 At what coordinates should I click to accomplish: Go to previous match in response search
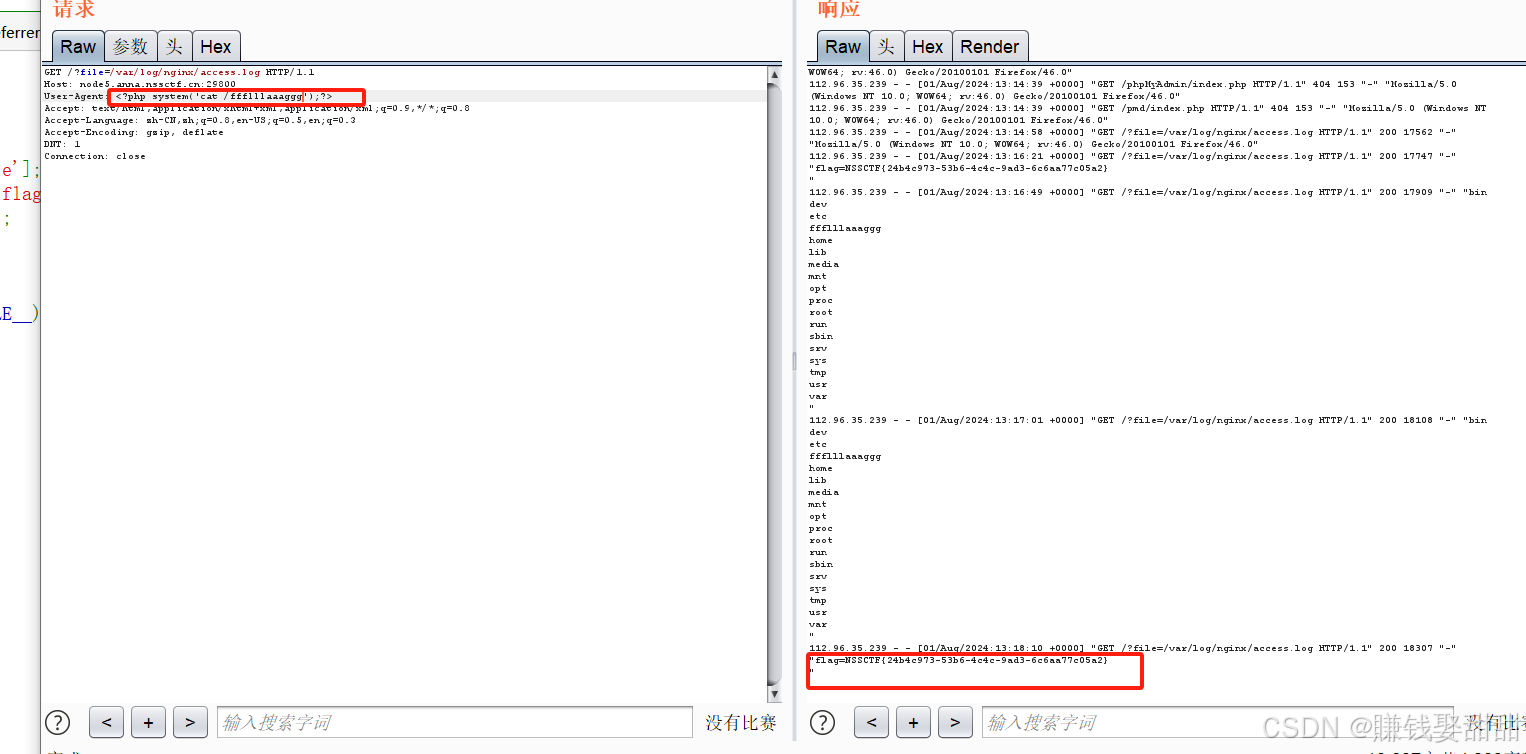(871, 722)
